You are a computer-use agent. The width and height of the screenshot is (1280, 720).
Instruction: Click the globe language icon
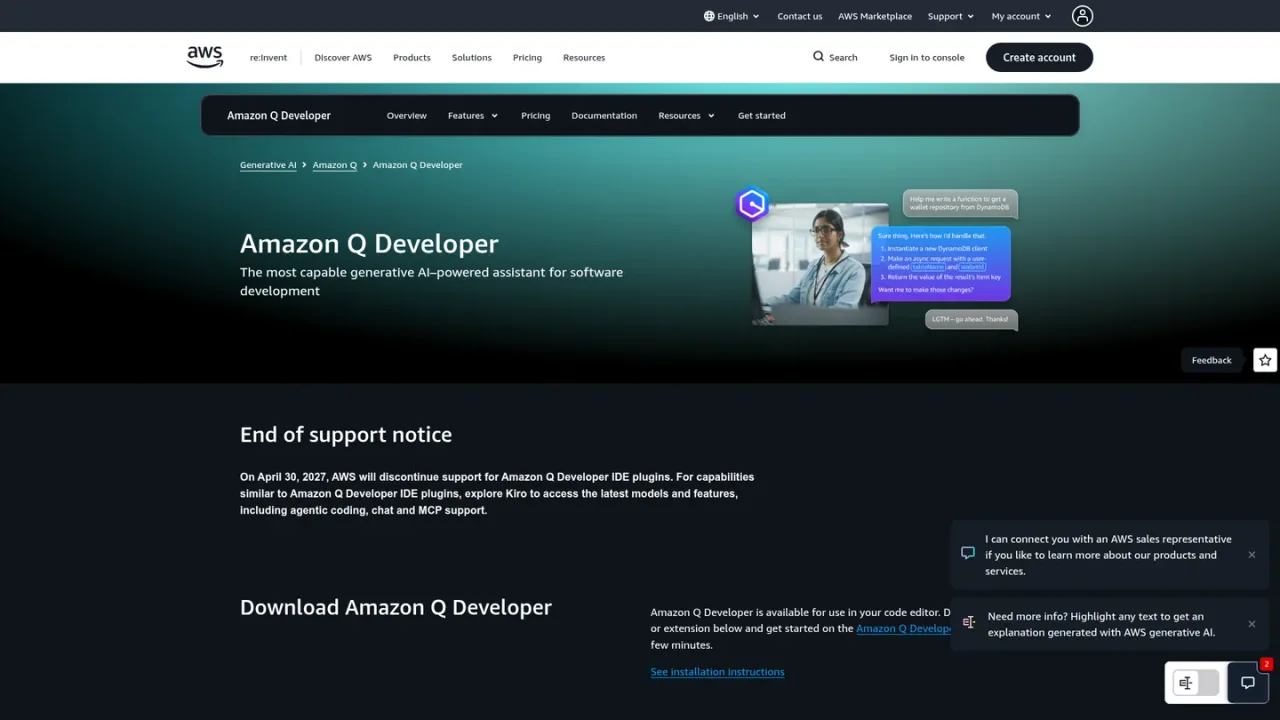709,16
